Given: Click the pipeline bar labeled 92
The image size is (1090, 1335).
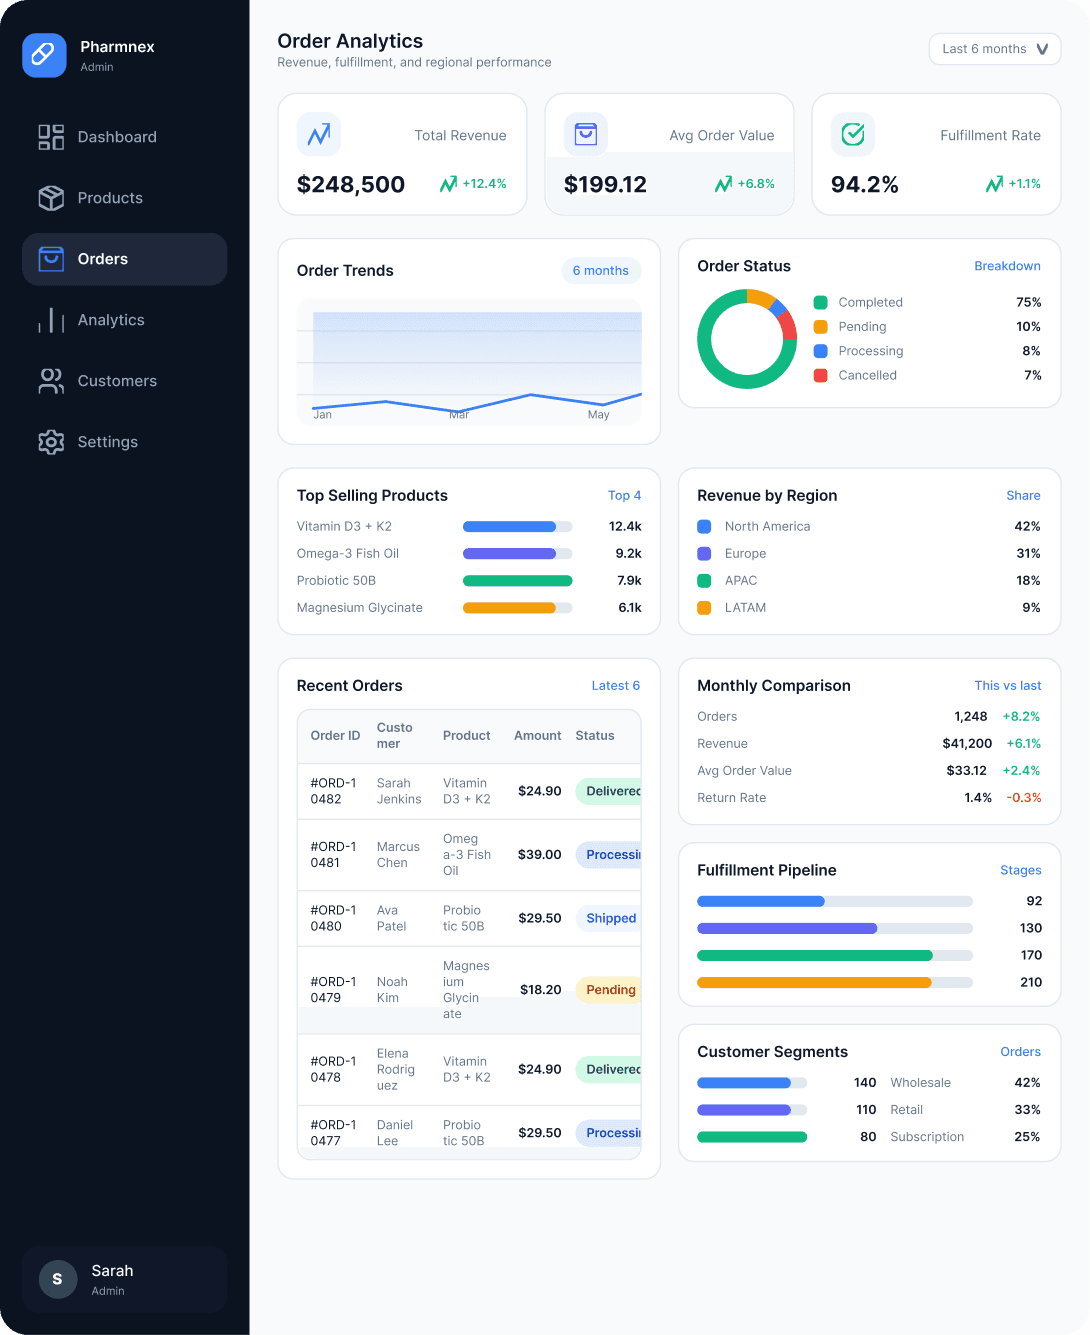Looking at the screenshot, I should [835, 901].
